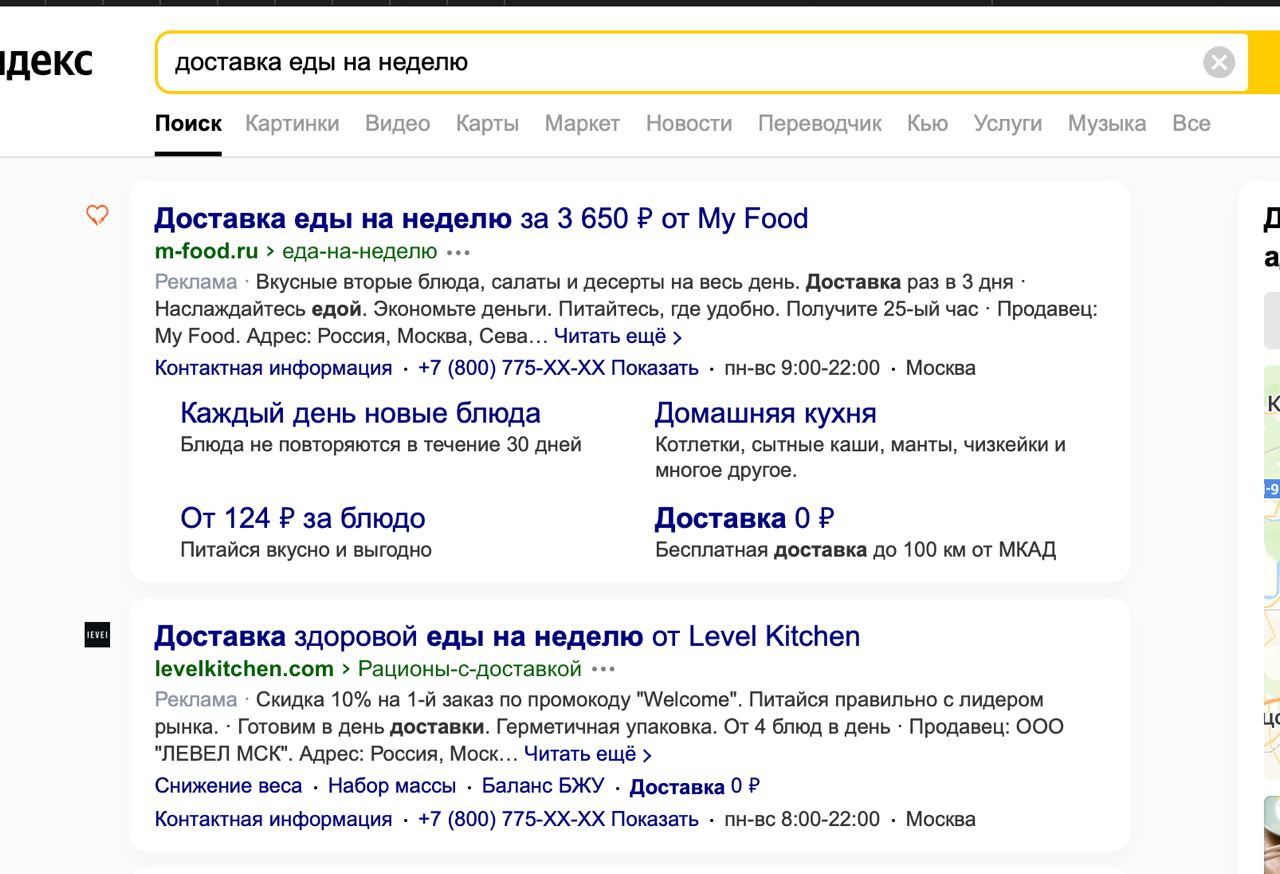Click the map preview in right sidebar
The image size is (1280, 874).
[x=1272, y=572]
